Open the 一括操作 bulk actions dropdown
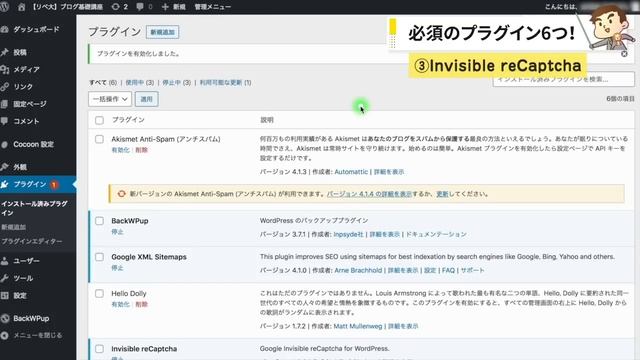 tap(110, 99)
